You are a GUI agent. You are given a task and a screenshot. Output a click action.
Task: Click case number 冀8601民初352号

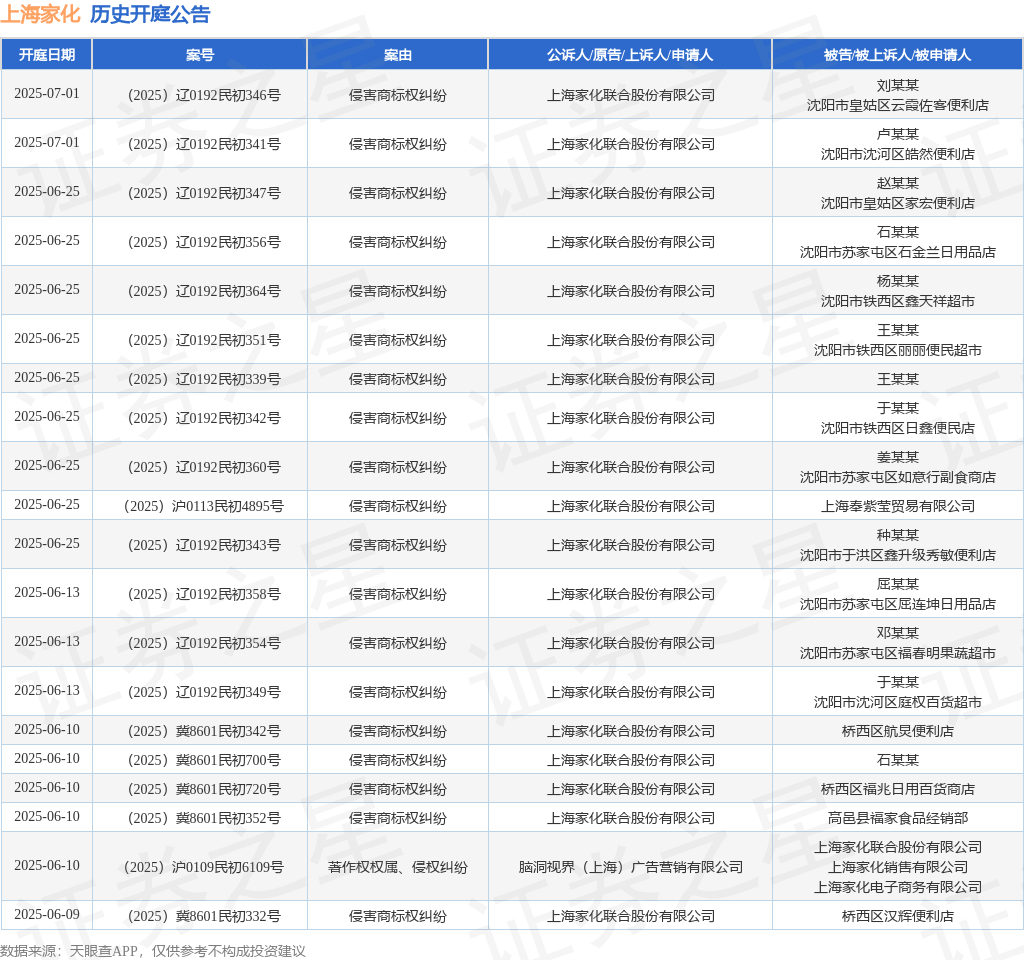204,818
